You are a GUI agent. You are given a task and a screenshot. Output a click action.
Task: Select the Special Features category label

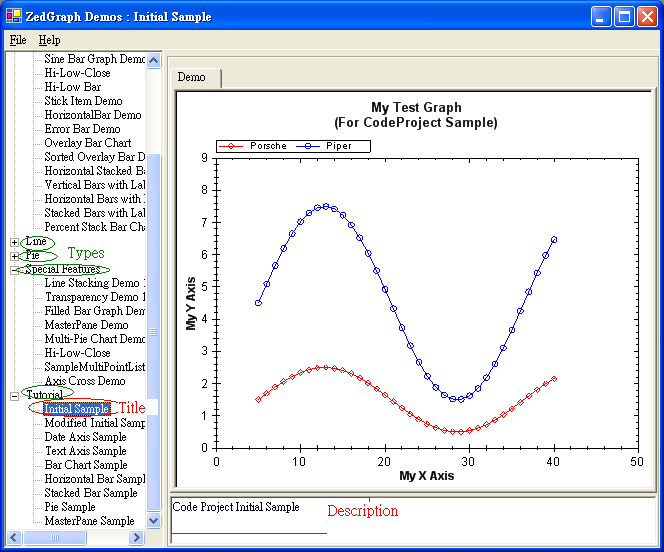[63, 269]
